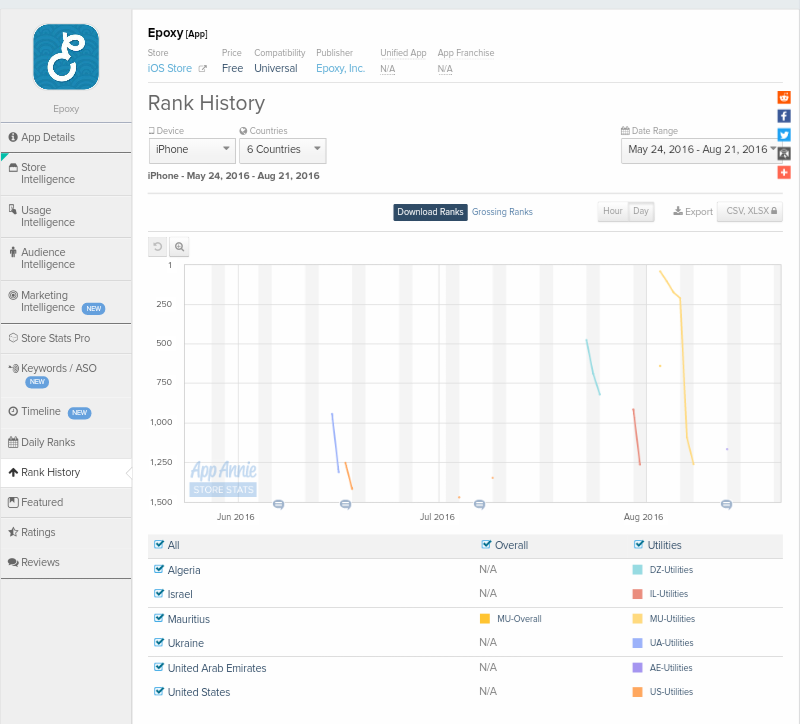Share page via Twitter icon
800x724 pixels.
click(784, 135)
